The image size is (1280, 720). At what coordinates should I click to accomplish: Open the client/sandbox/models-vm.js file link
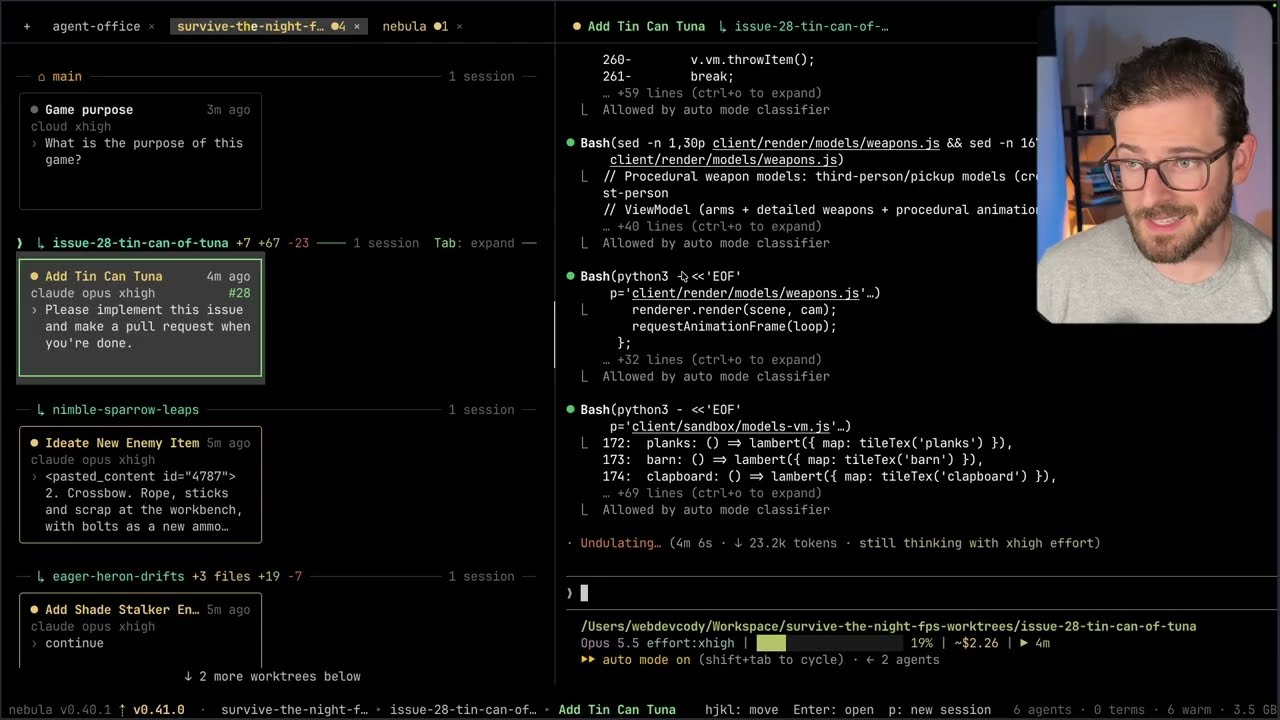click(x=731, y=426)
